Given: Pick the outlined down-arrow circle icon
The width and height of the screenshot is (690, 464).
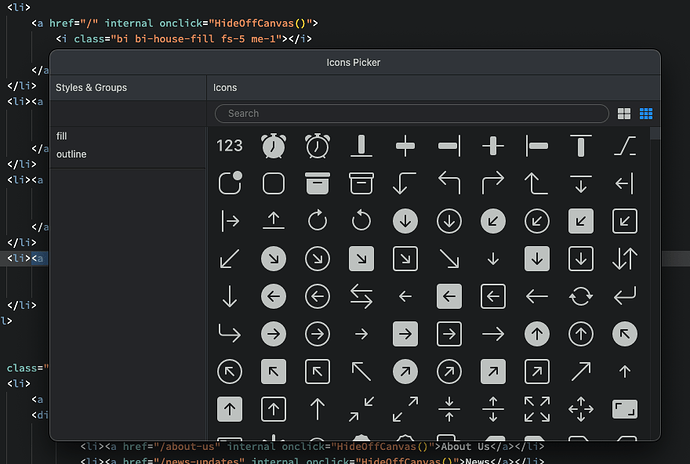Looking at the screenshot, I should tap(449, 221).
